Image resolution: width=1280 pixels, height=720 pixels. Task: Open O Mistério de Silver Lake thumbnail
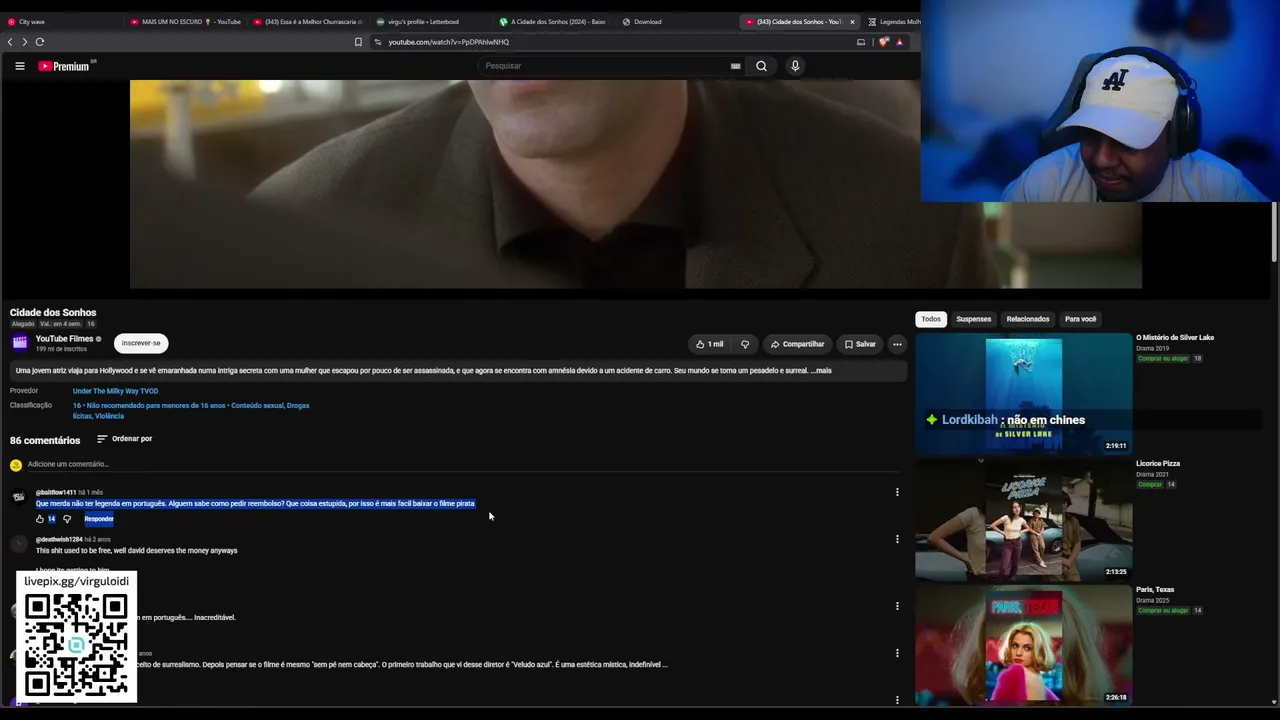coord(1024,394)
